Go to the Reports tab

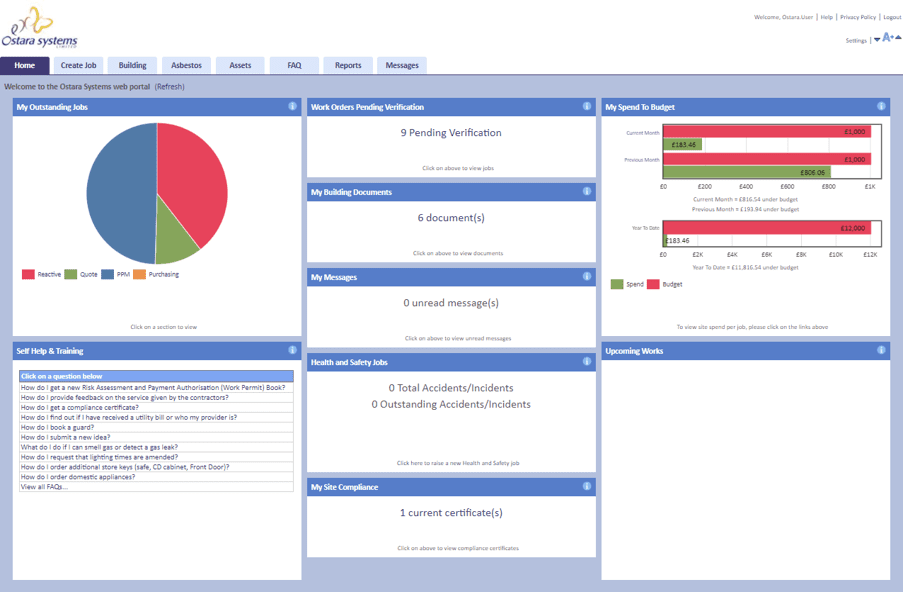point(348,66)
